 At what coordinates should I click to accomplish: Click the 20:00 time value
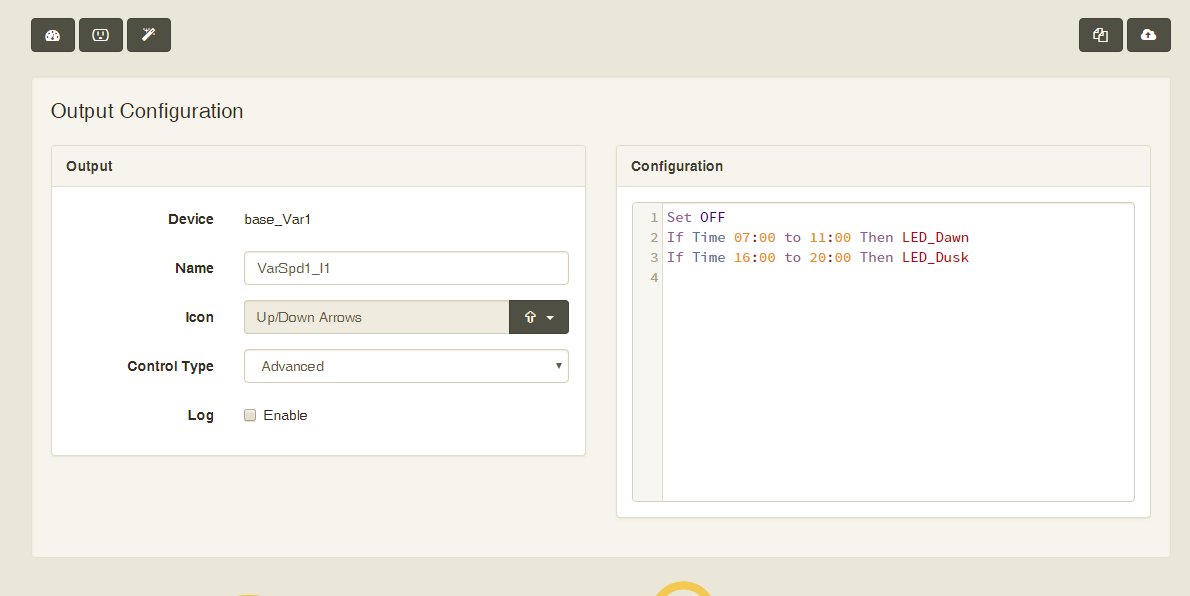pyautogui.click(x=830, y=257)
